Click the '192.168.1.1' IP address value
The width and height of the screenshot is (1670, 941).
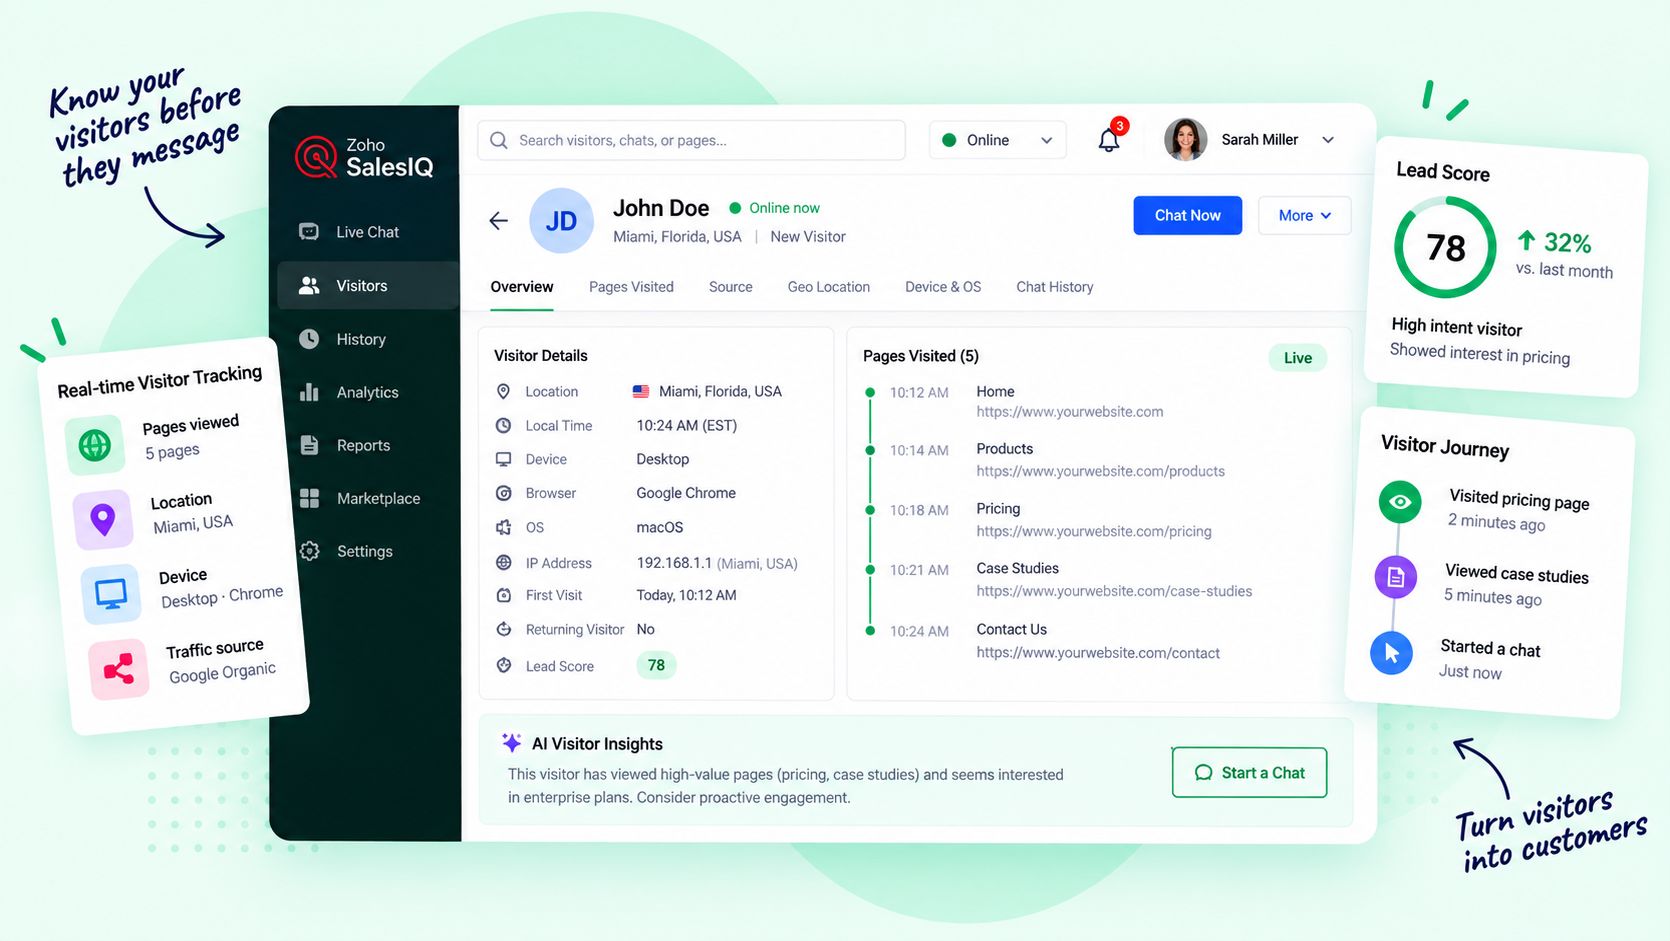click(x=674, y=563)
